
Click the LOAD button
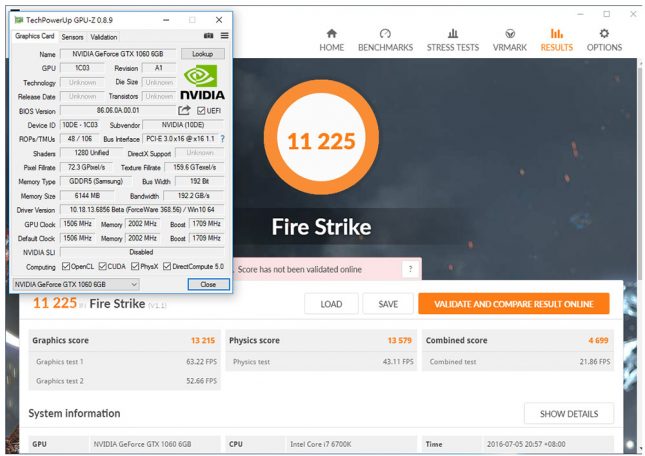coord(331,304)
